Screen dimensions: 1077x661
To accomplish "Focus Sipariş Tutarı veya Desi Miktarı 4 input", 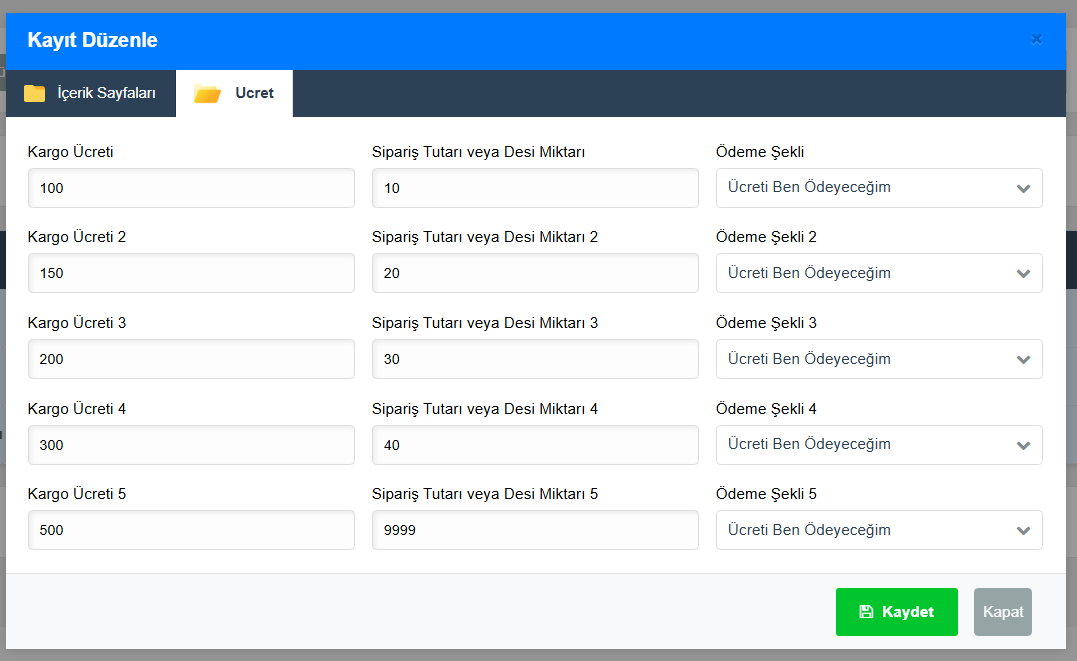I will 535,445.
